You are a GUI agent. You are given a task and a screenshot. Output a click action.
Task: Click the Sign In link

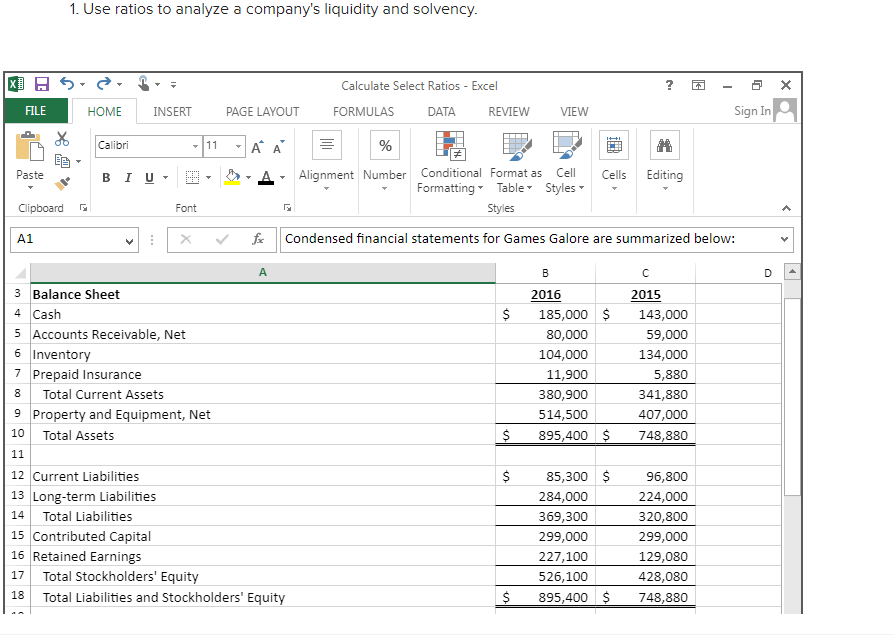click(x=751, y=110)
